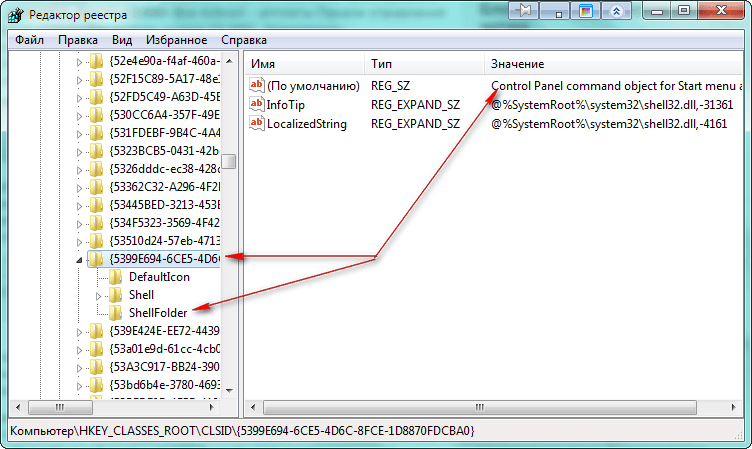Select folder icon of {53362C32-A296-4F2

96,187
